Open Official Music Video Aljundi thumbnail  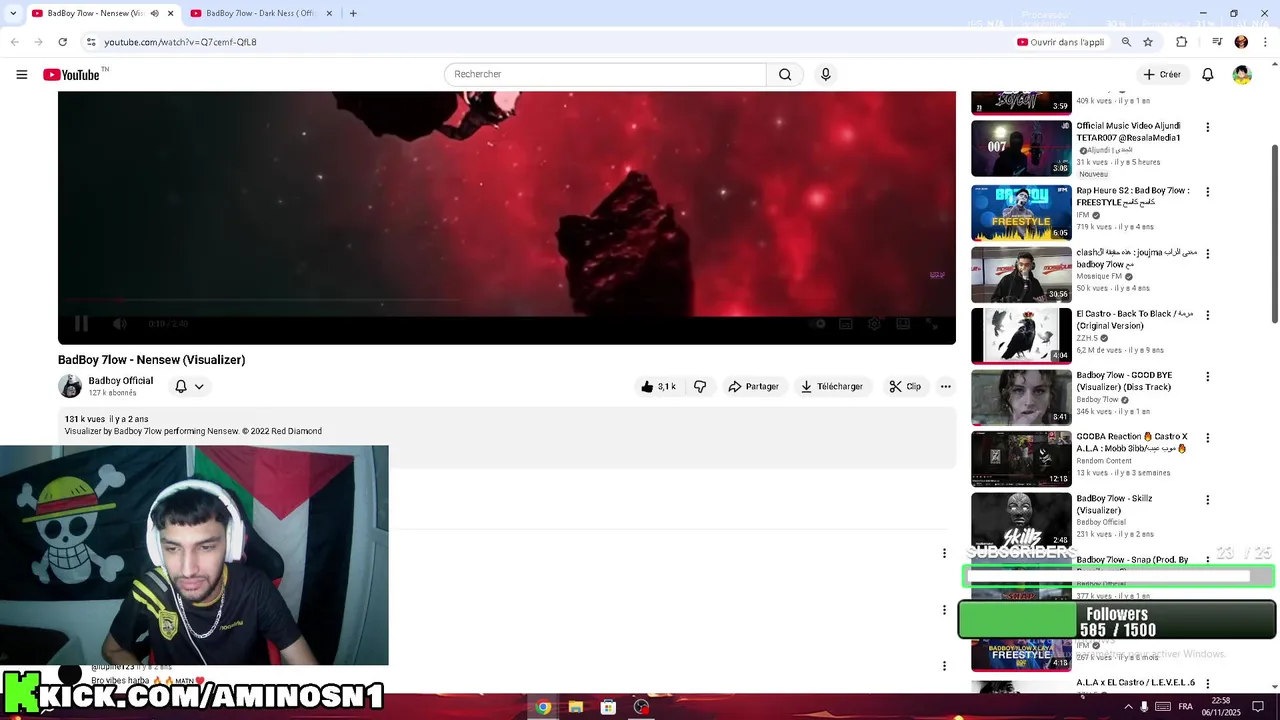coord(1021,148)
